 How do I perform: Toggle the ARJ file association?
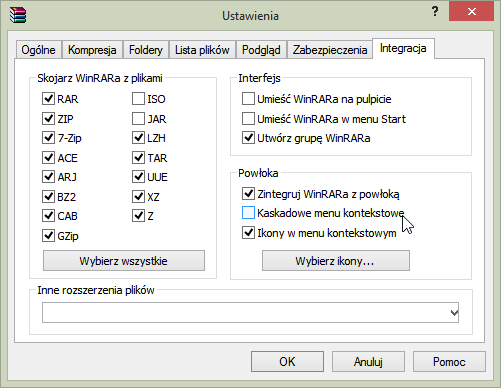tap(48, 177)
